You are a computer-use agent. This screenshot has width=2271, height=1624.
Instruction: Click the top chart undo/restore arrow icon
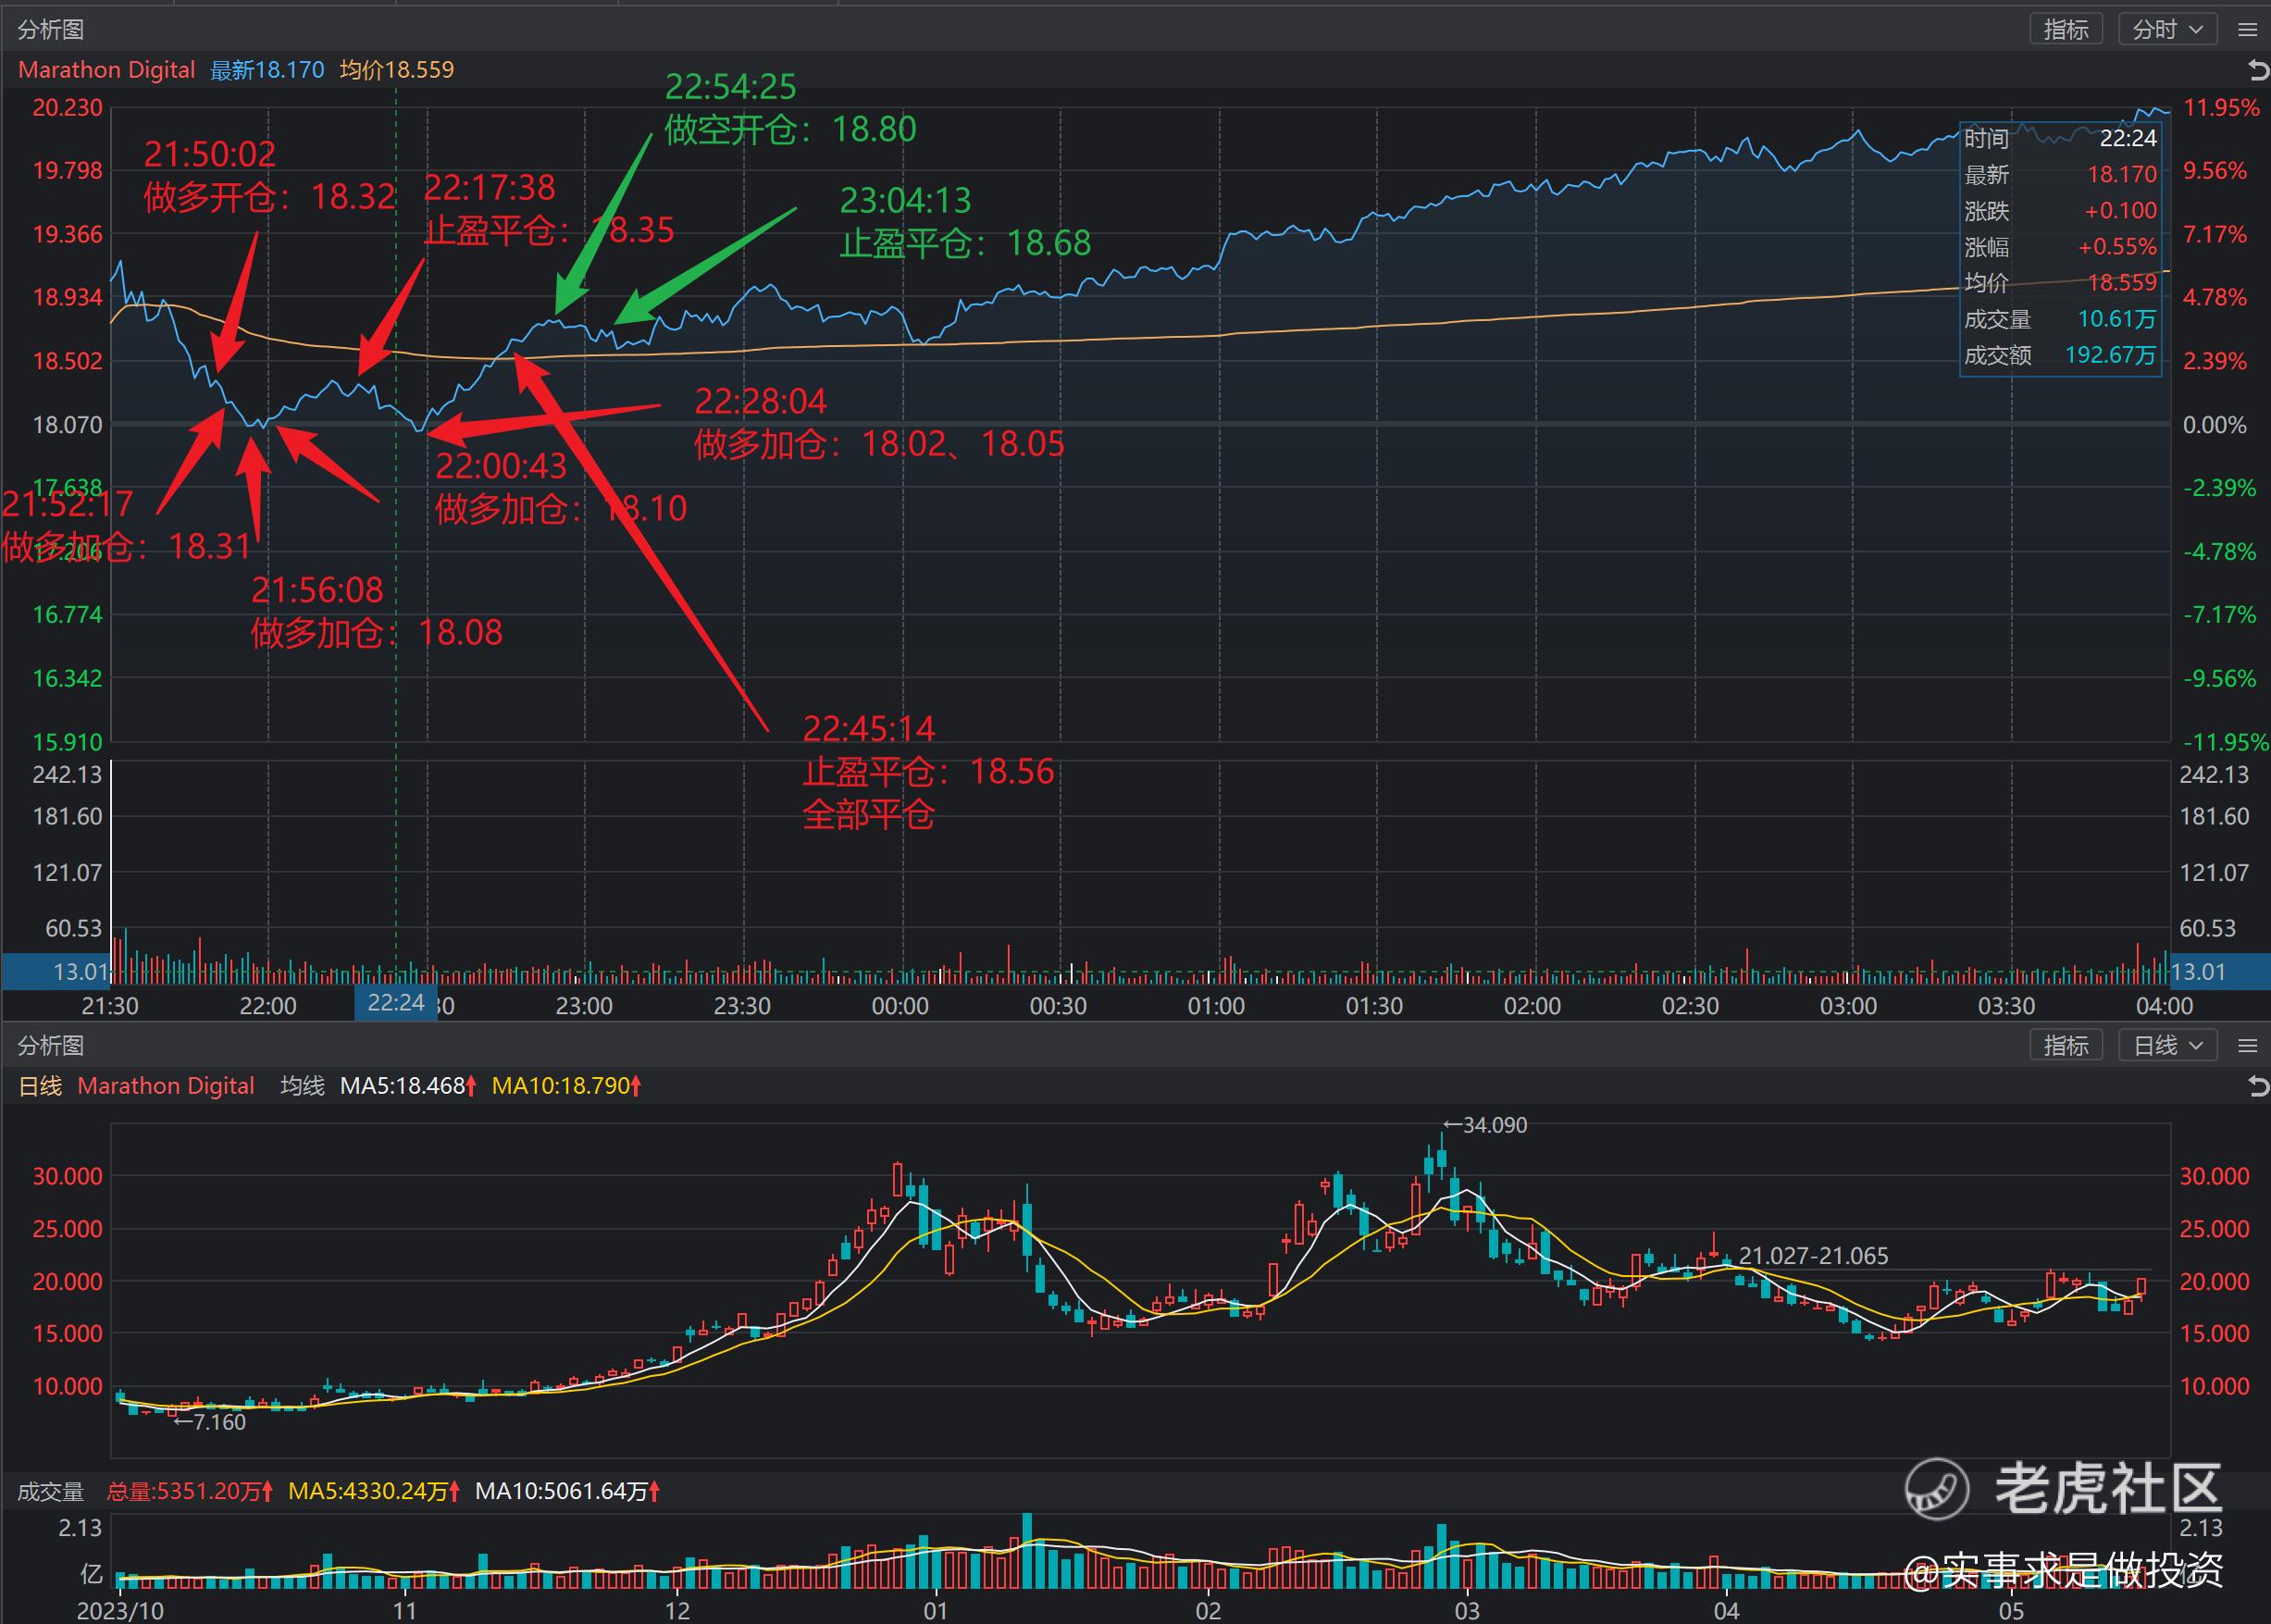click(2258, 70)
